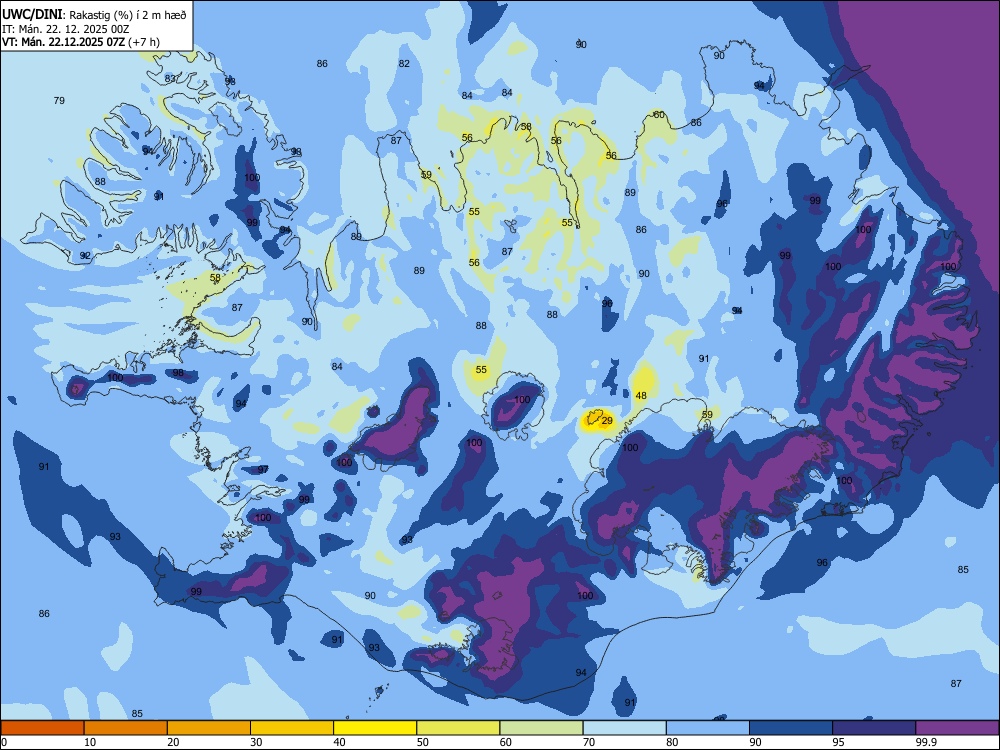Click the "10" color scale label
Image resolution: width=1000 pixels, height=750 pixels.
(90, 742)
